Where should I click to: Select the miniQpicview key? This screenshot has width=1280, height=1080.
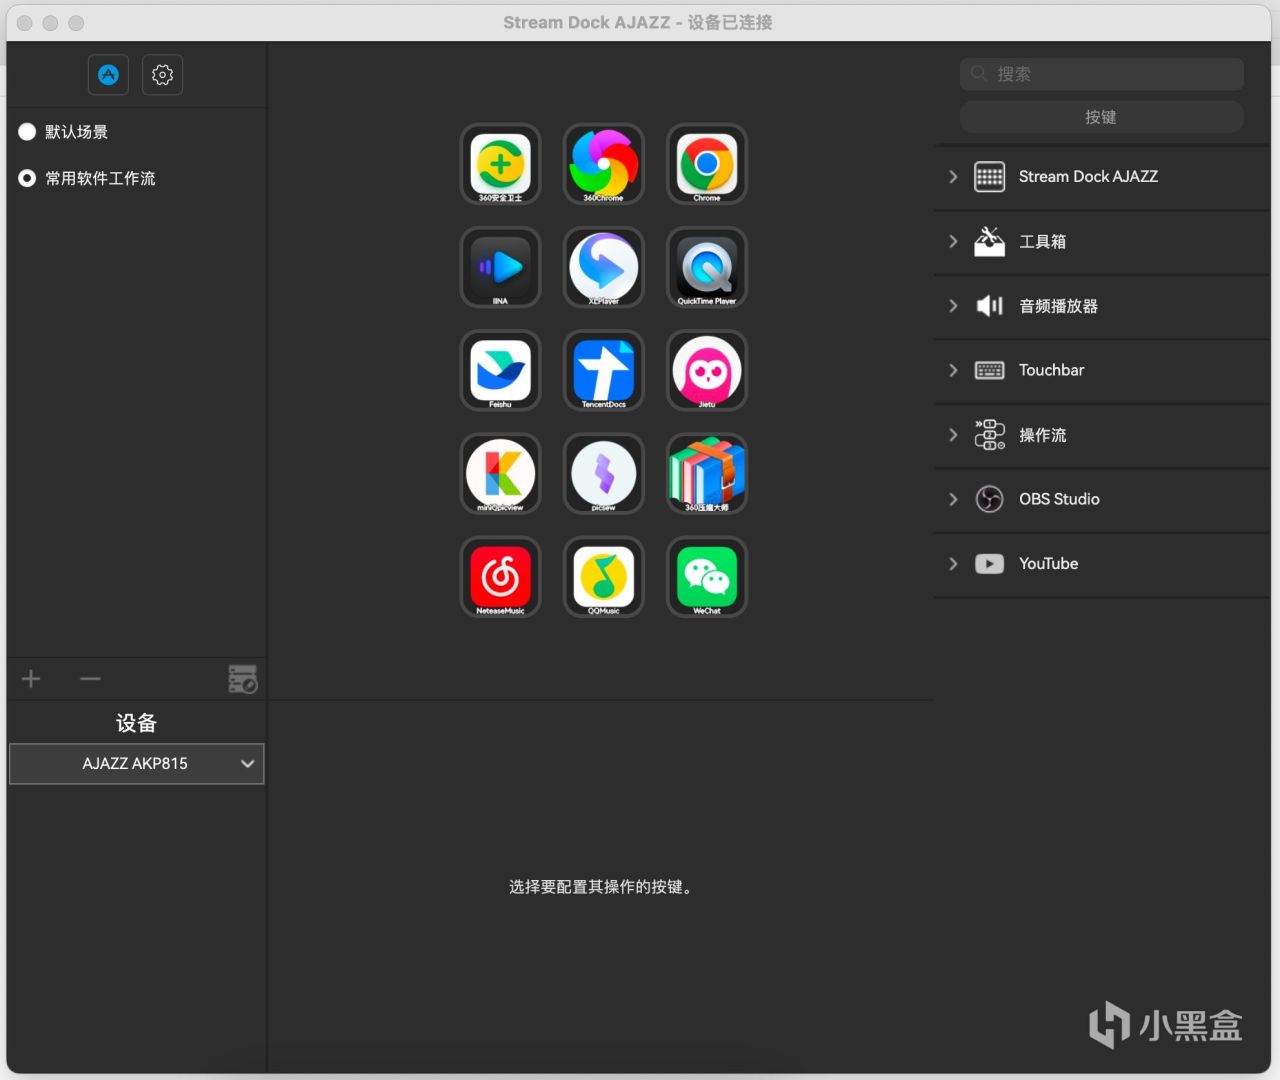tap(500, 473)
